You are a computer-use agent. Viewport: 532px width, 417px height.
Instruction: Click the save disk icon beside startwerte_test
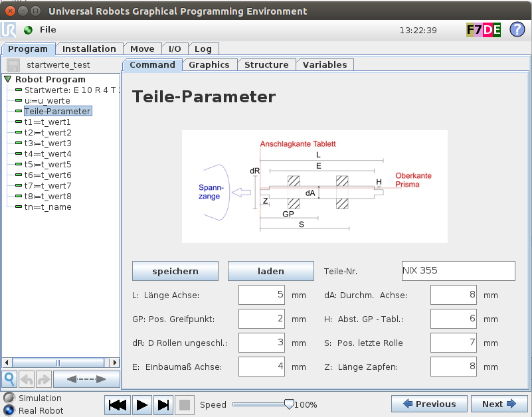pyautogui.click(x=14, y=64)
